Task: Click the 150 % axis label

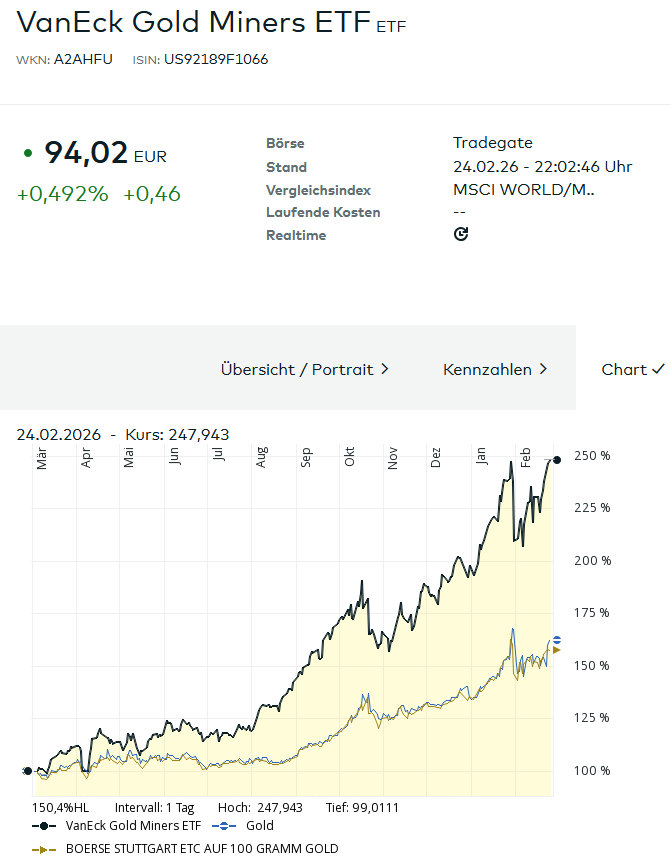Action: pos(592,666)
